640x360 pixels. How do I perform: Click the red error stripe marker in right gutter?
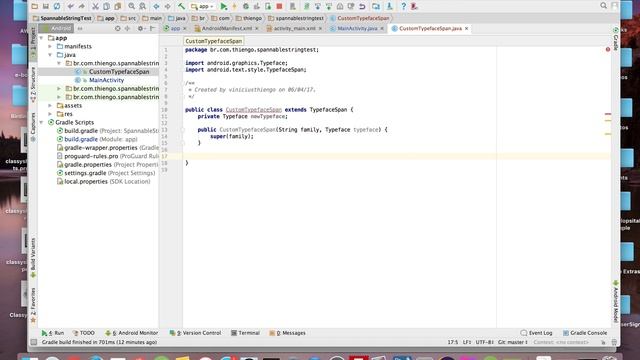(x=608, y=114)
